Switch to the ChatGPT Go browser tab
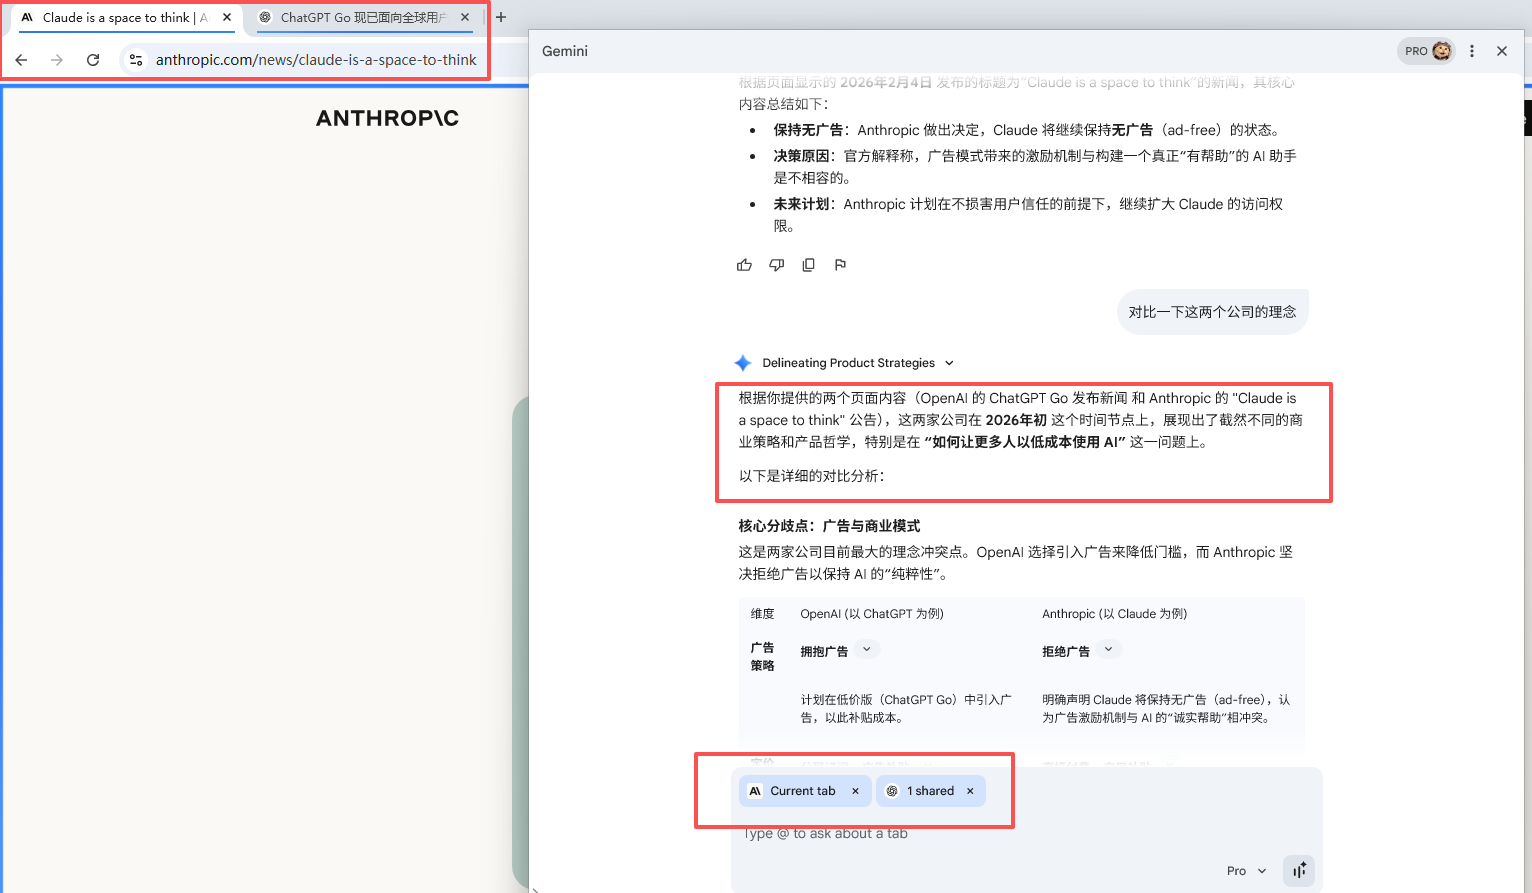This screenshot has height=893, width=1532. click(364, 17)
